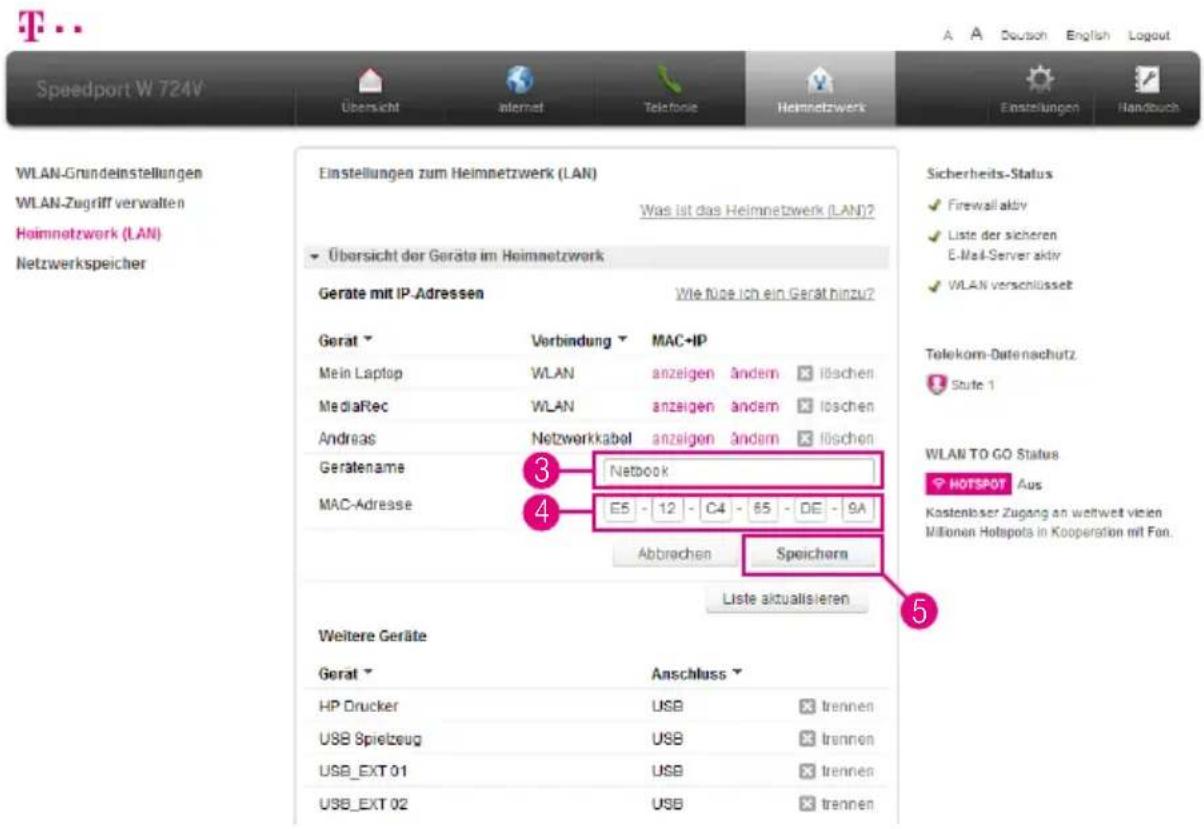Click the delete icon for Andreas
Screen dimensions: 1204x829
click(803, 439)
